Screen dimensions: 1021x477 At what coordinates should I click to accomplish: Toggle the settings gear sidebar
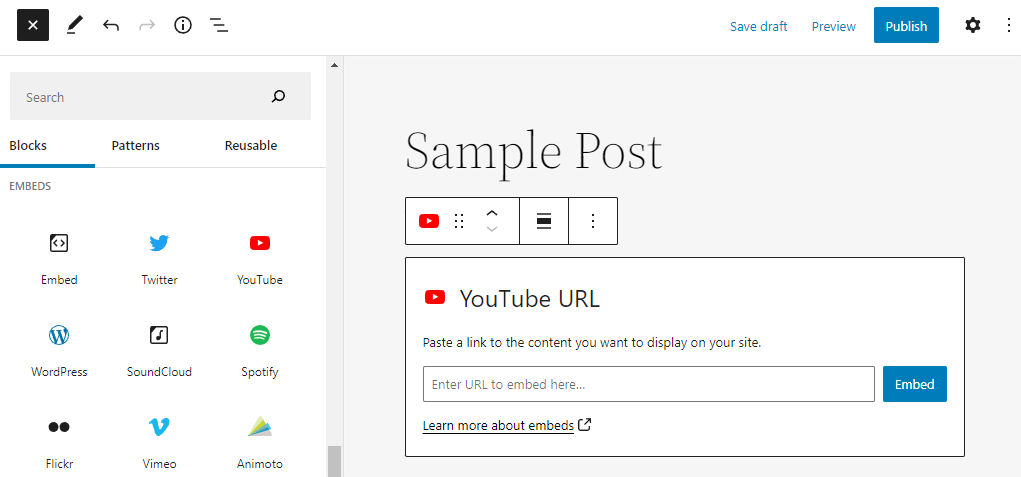(972, 26)
